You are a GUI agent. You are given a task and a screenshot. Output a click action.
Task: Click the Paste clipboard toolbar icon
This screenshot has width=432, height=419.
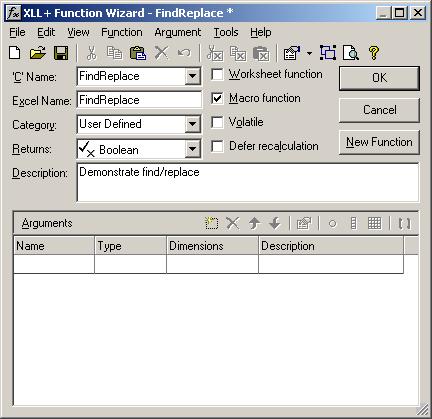(x=138, y=53)
